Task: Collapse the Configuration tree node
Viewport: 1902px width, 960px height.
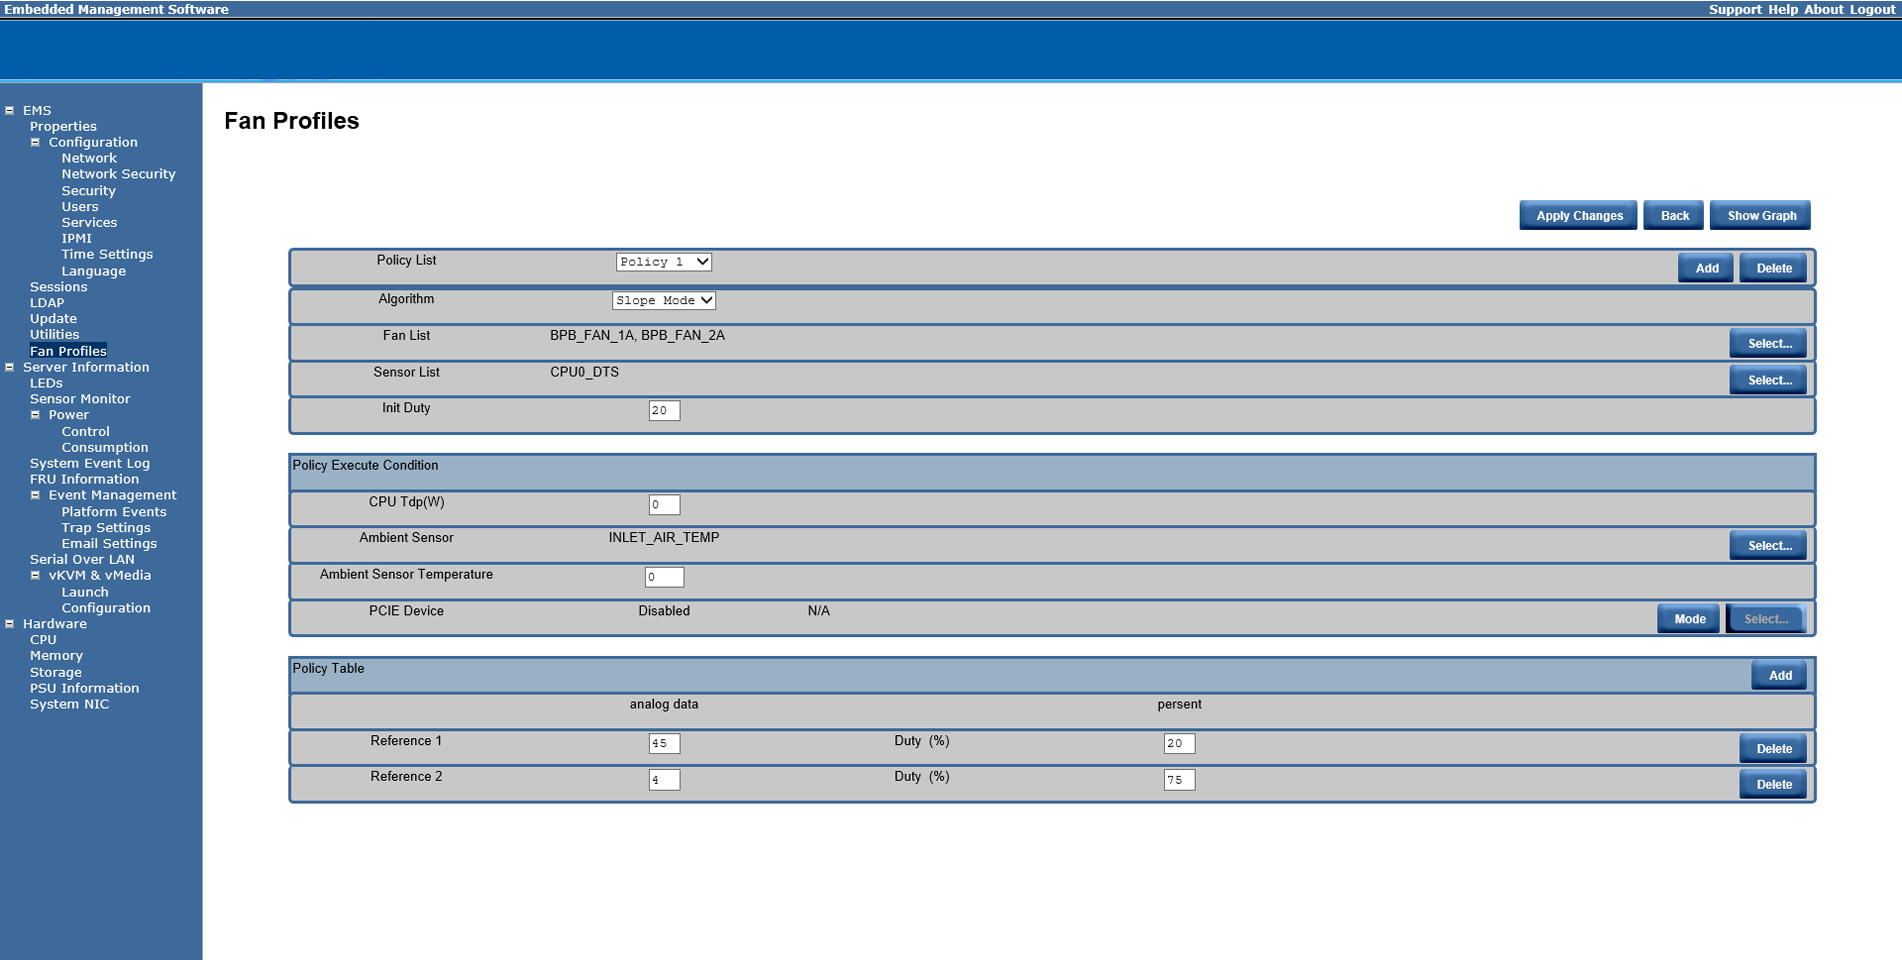Action: pyautogui.click(x=35, y=143)
